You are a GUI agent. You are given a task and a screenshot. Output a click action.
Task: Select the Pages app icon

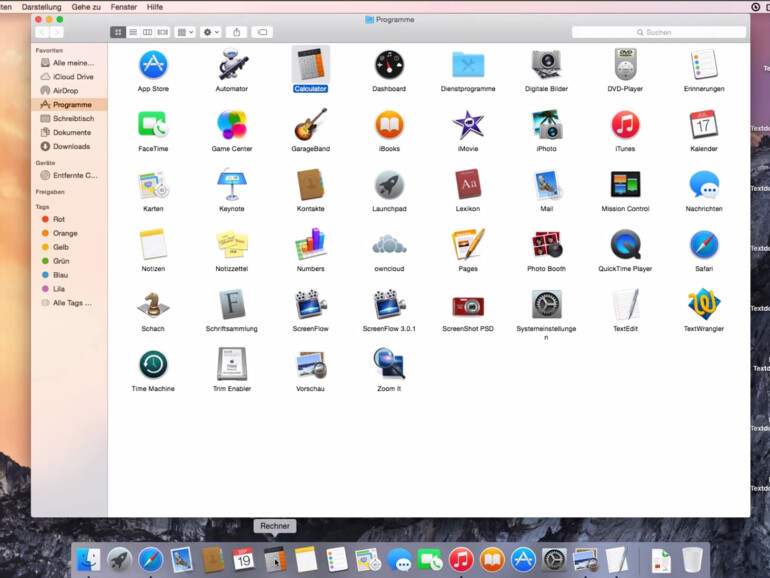coord(468,245)
